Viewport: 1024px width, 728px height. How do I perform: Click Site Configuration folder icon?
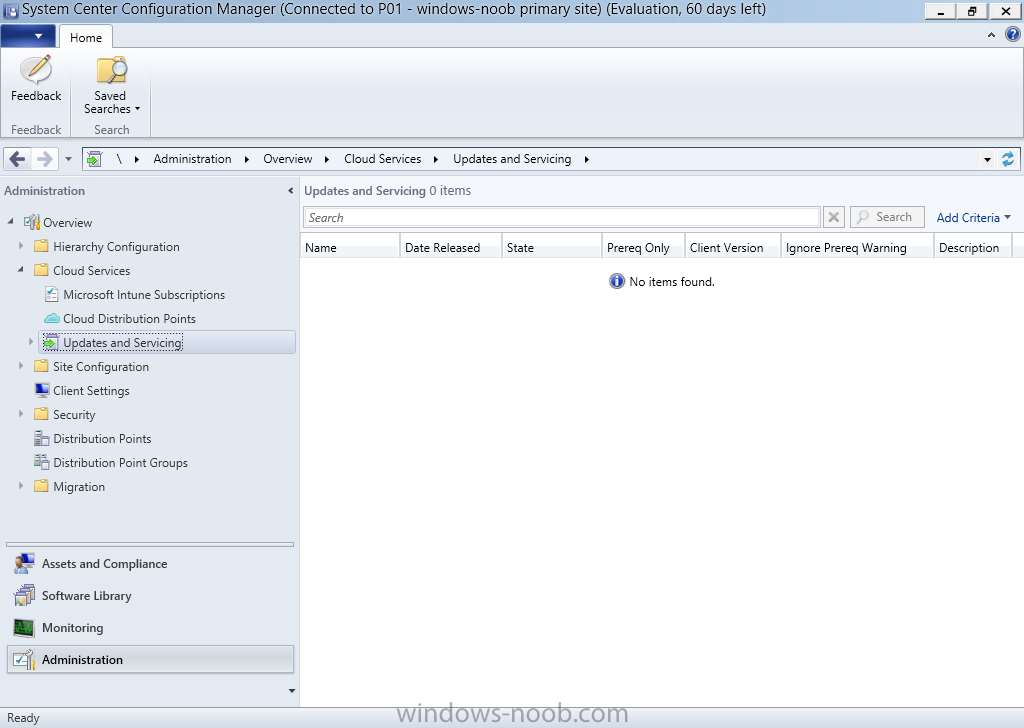(x=41, y=366)
